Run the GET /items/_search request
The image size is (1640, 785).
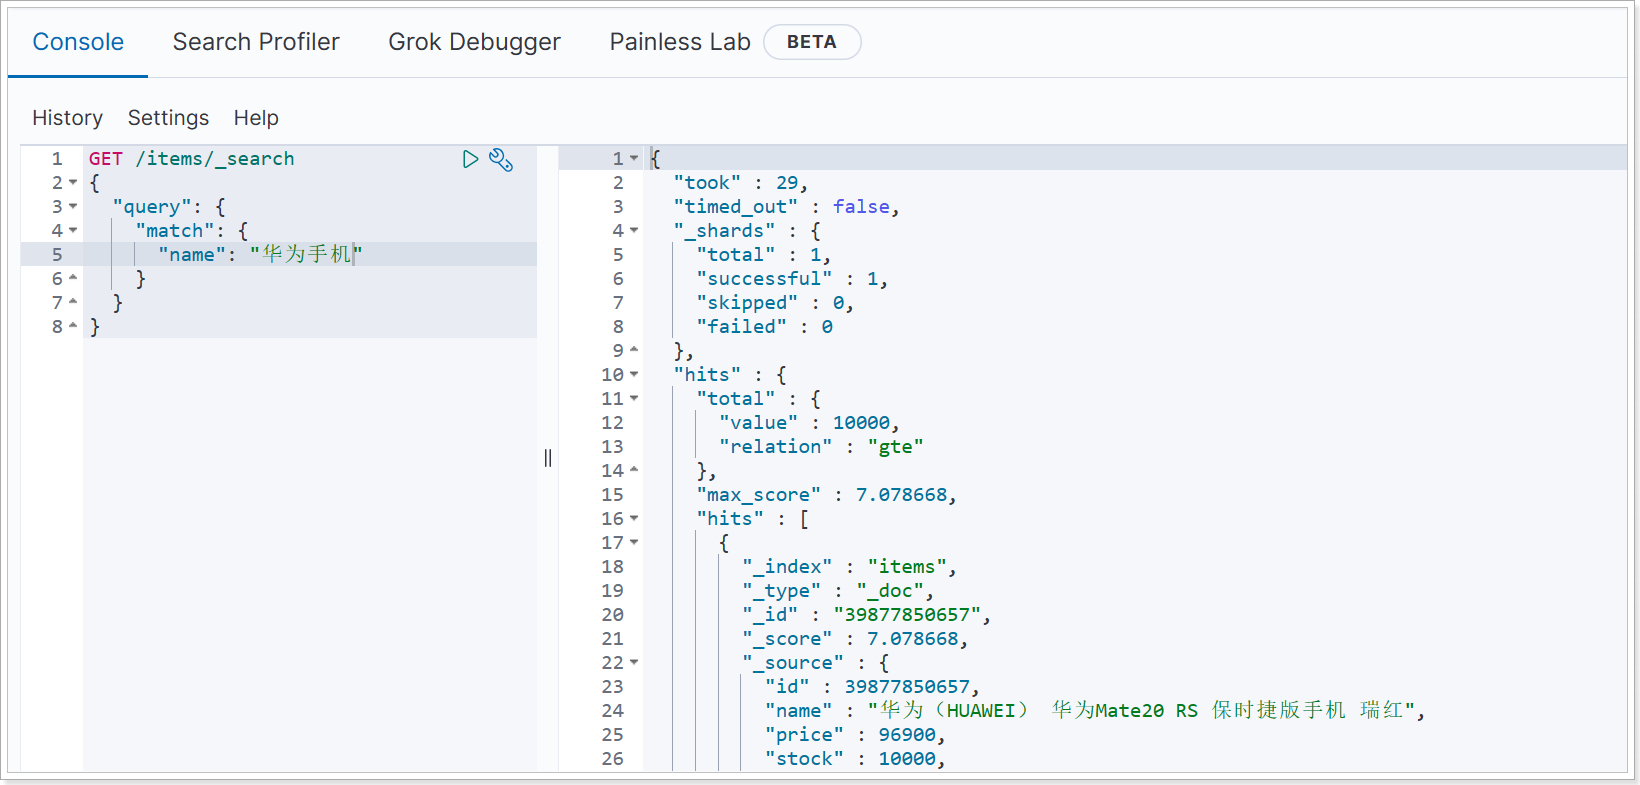[470, 159]
